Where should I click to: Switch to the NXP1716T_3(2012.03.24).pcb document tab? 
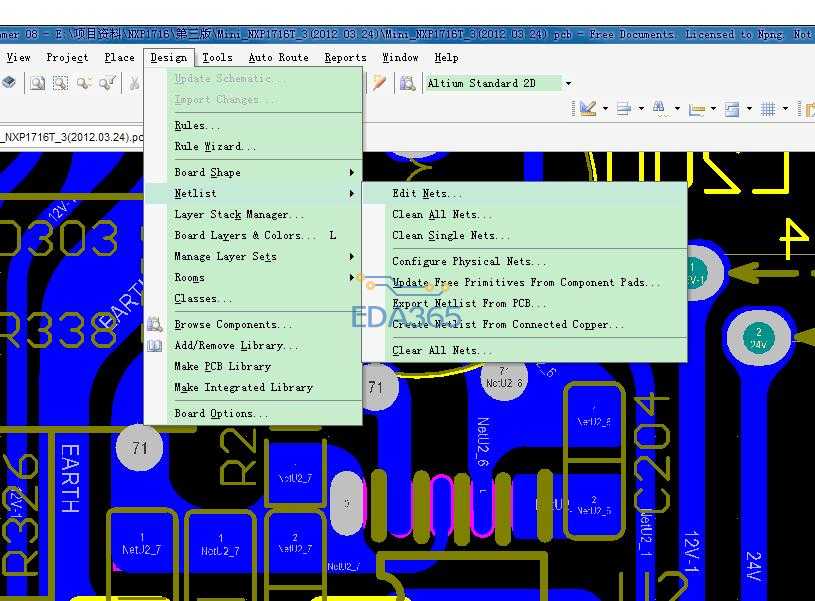[71, 137]
